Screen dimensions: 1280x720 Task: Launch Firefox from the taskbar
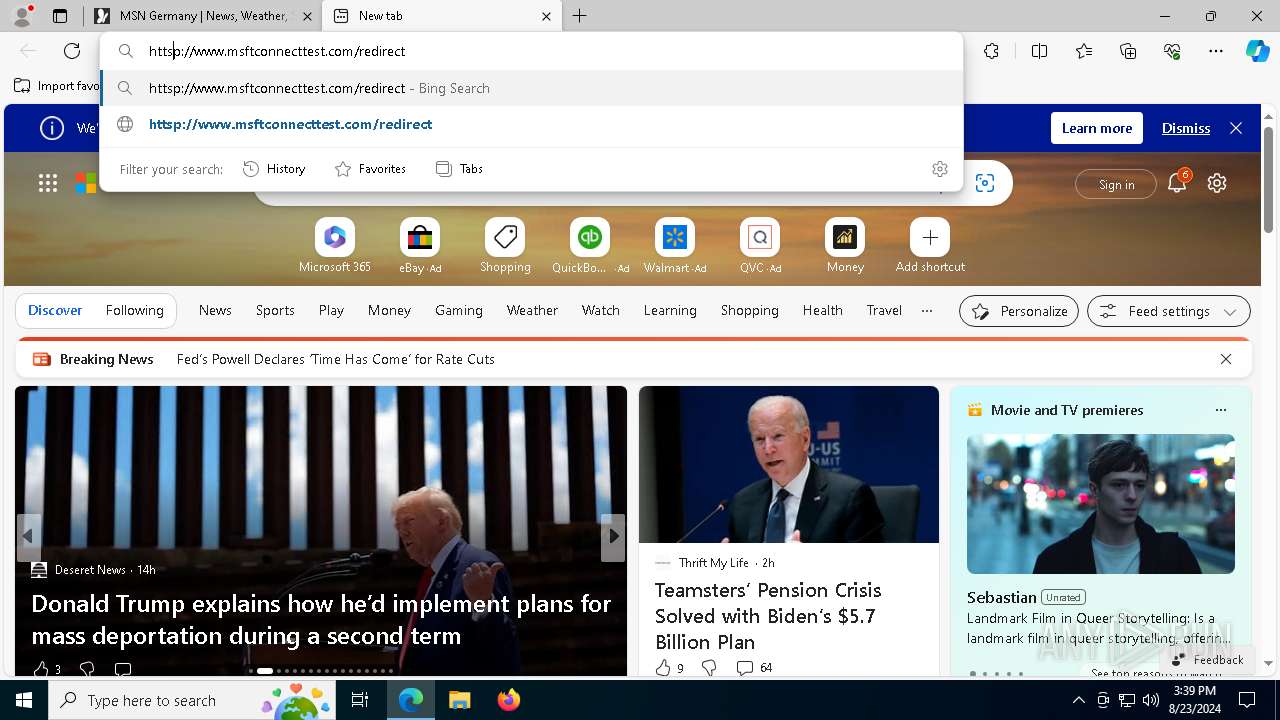click(x=509, y=700)
